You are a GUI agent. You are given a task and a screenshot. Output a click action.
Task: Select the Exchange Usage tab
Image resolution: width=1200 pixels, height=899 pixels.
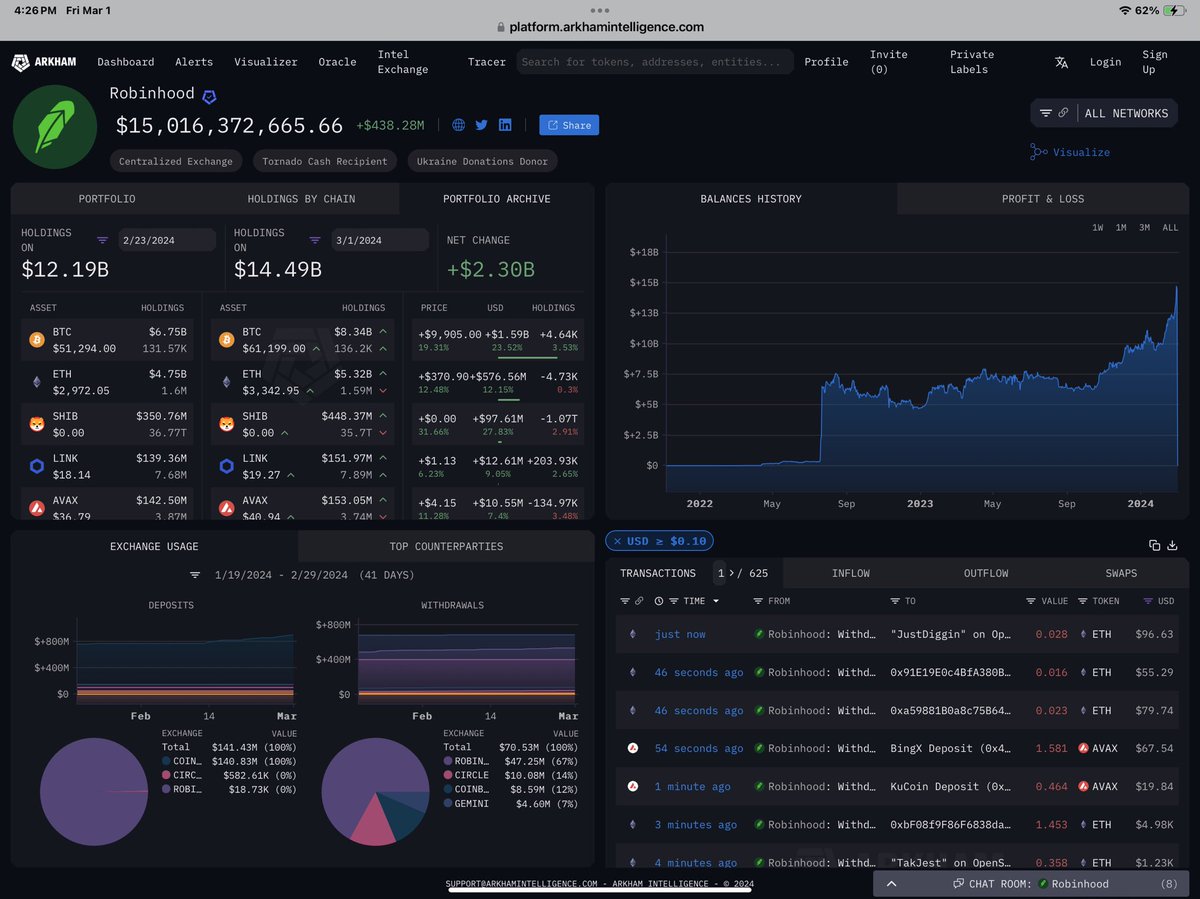pos(154,546)
